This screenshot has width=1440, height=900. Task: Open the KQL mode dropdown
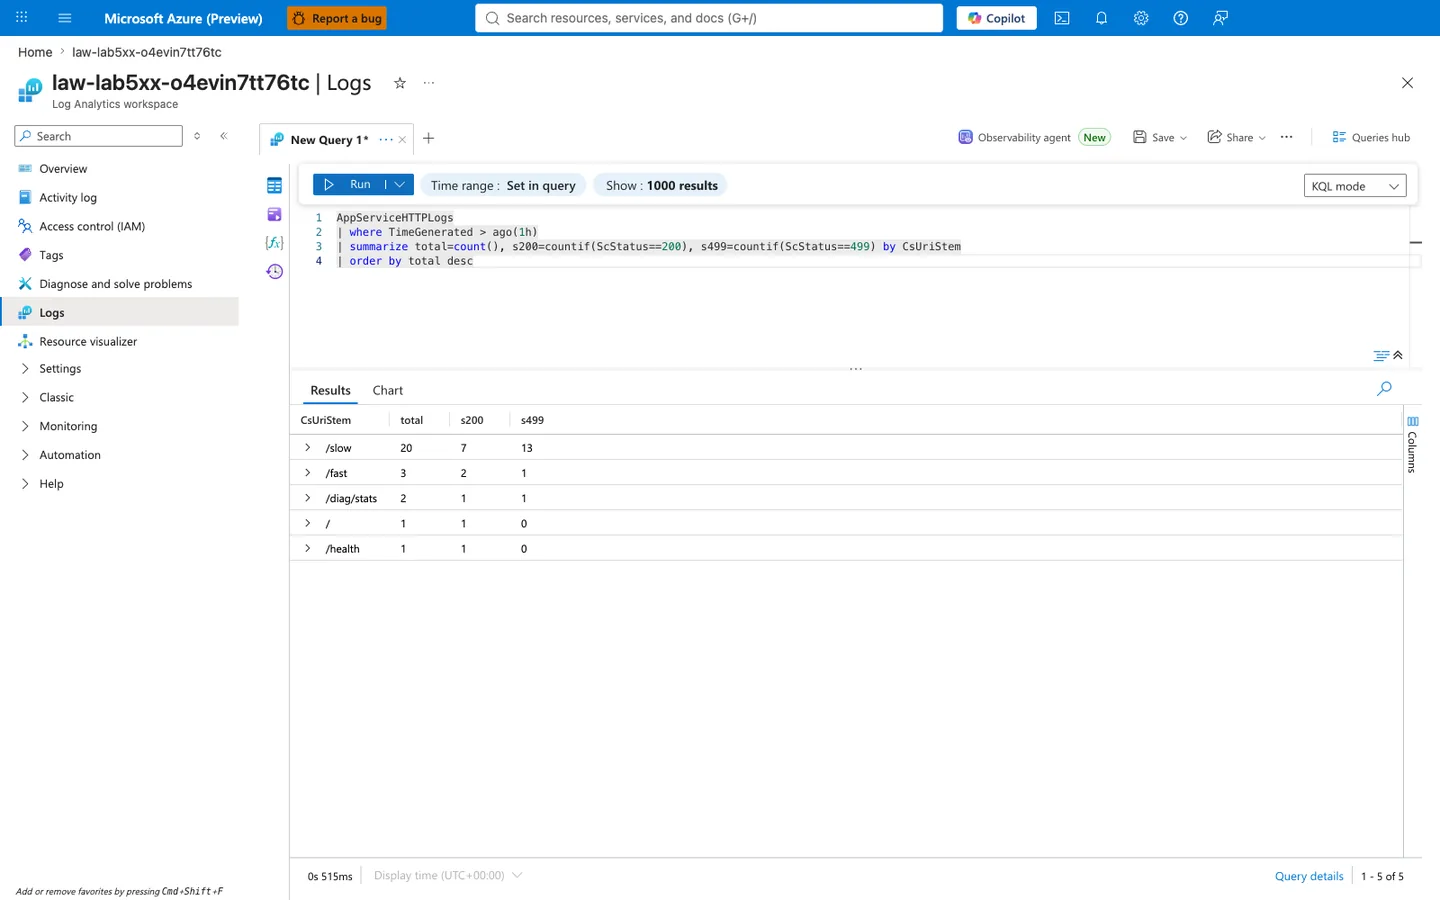[1355, 186]
